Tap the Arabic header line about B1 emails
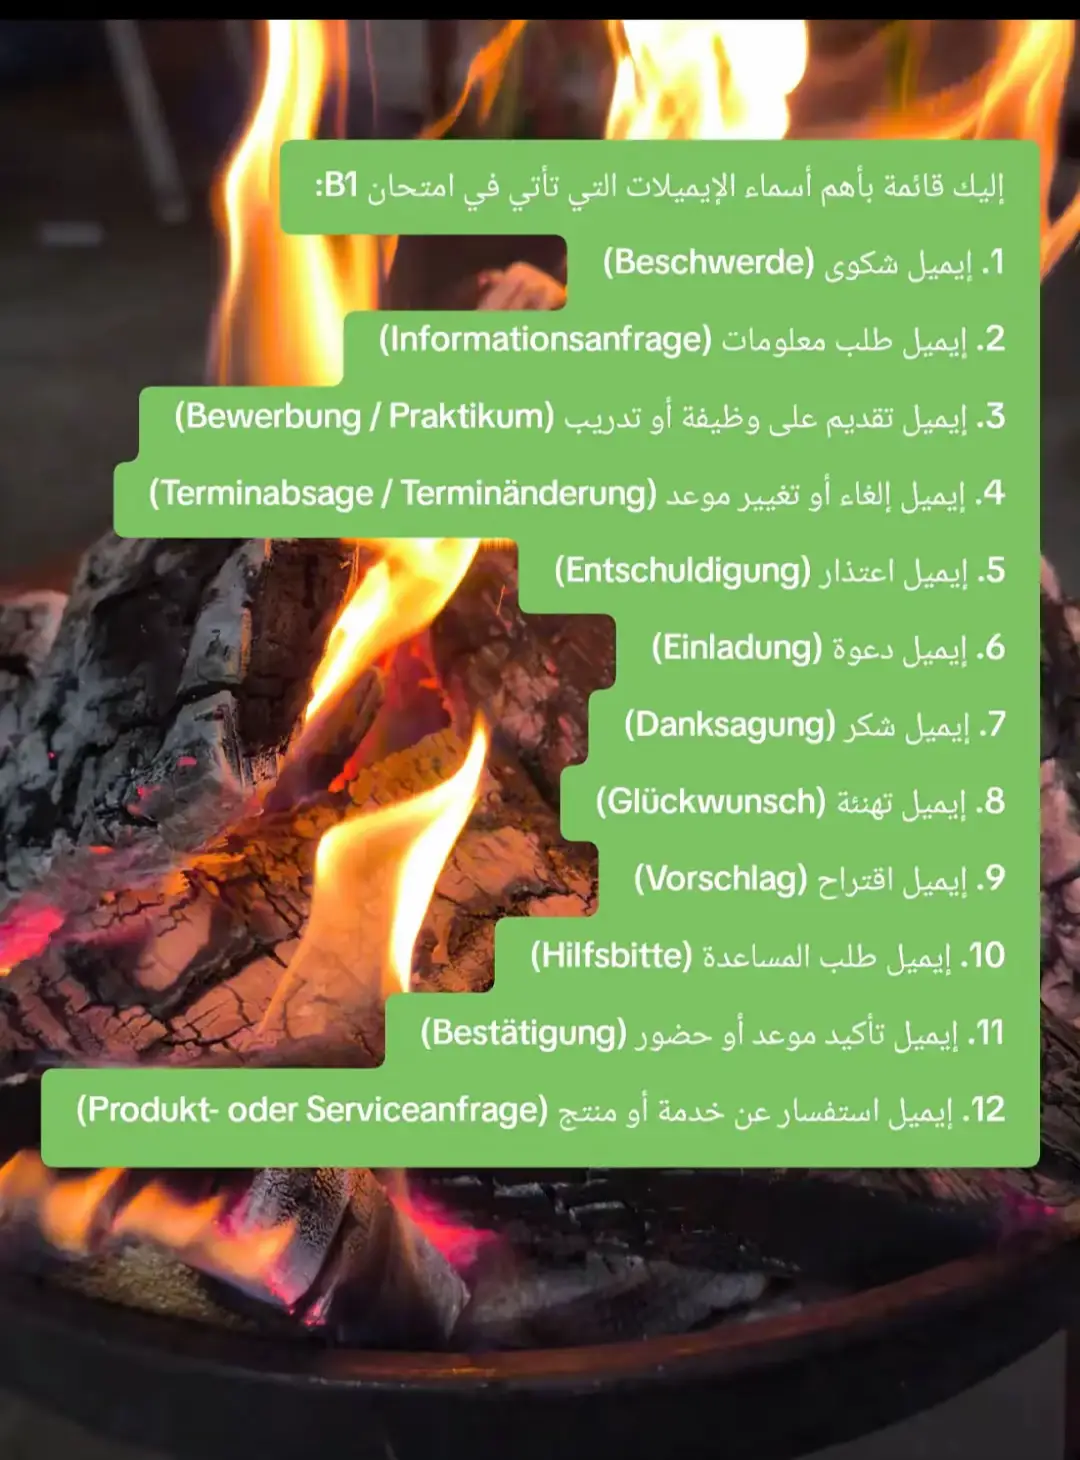The height and width of the screenshot is (1460, 1080). (660, 187)
